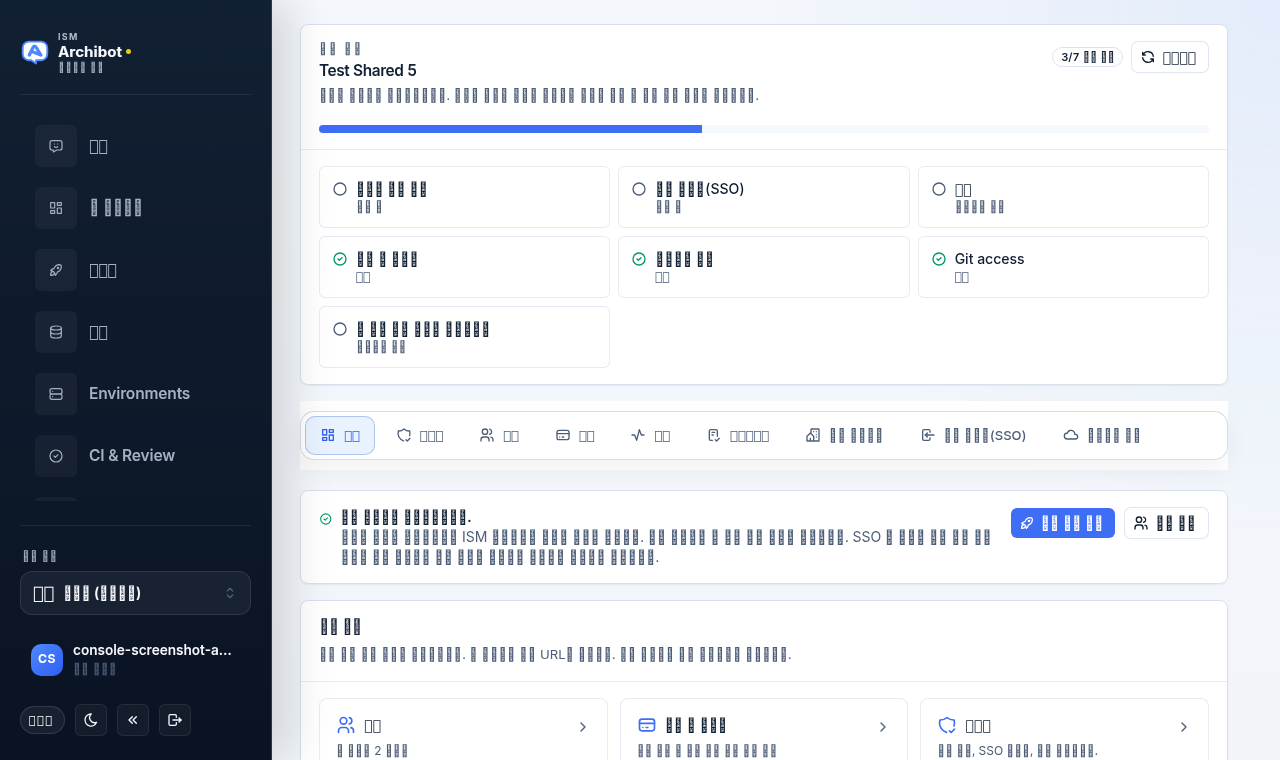The image size is (1280, 760).
Task: Open the CI & Review sidebar item
Action: pos(135,456)
